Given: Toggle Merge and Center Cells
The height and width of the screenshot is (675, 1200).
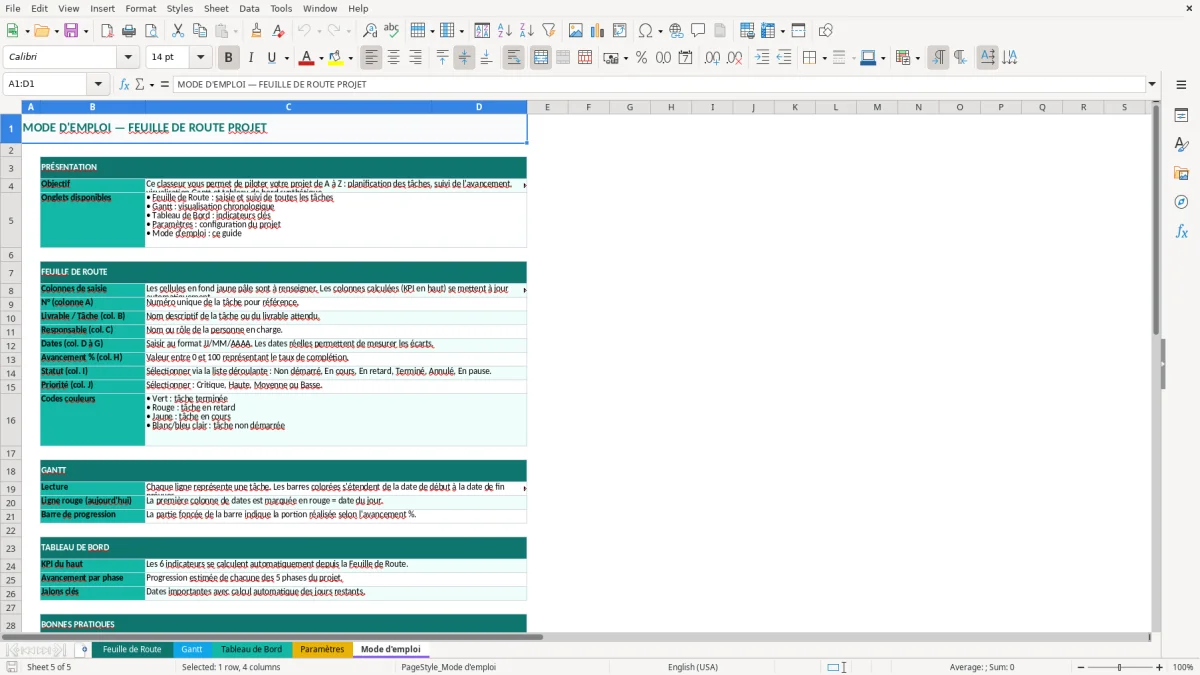Looking at the screenshot, I should tap(540, 58).
